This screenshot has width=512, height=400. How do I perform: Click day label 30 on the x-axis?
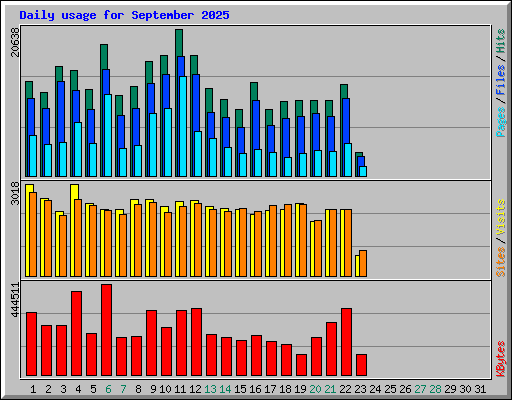465,389
